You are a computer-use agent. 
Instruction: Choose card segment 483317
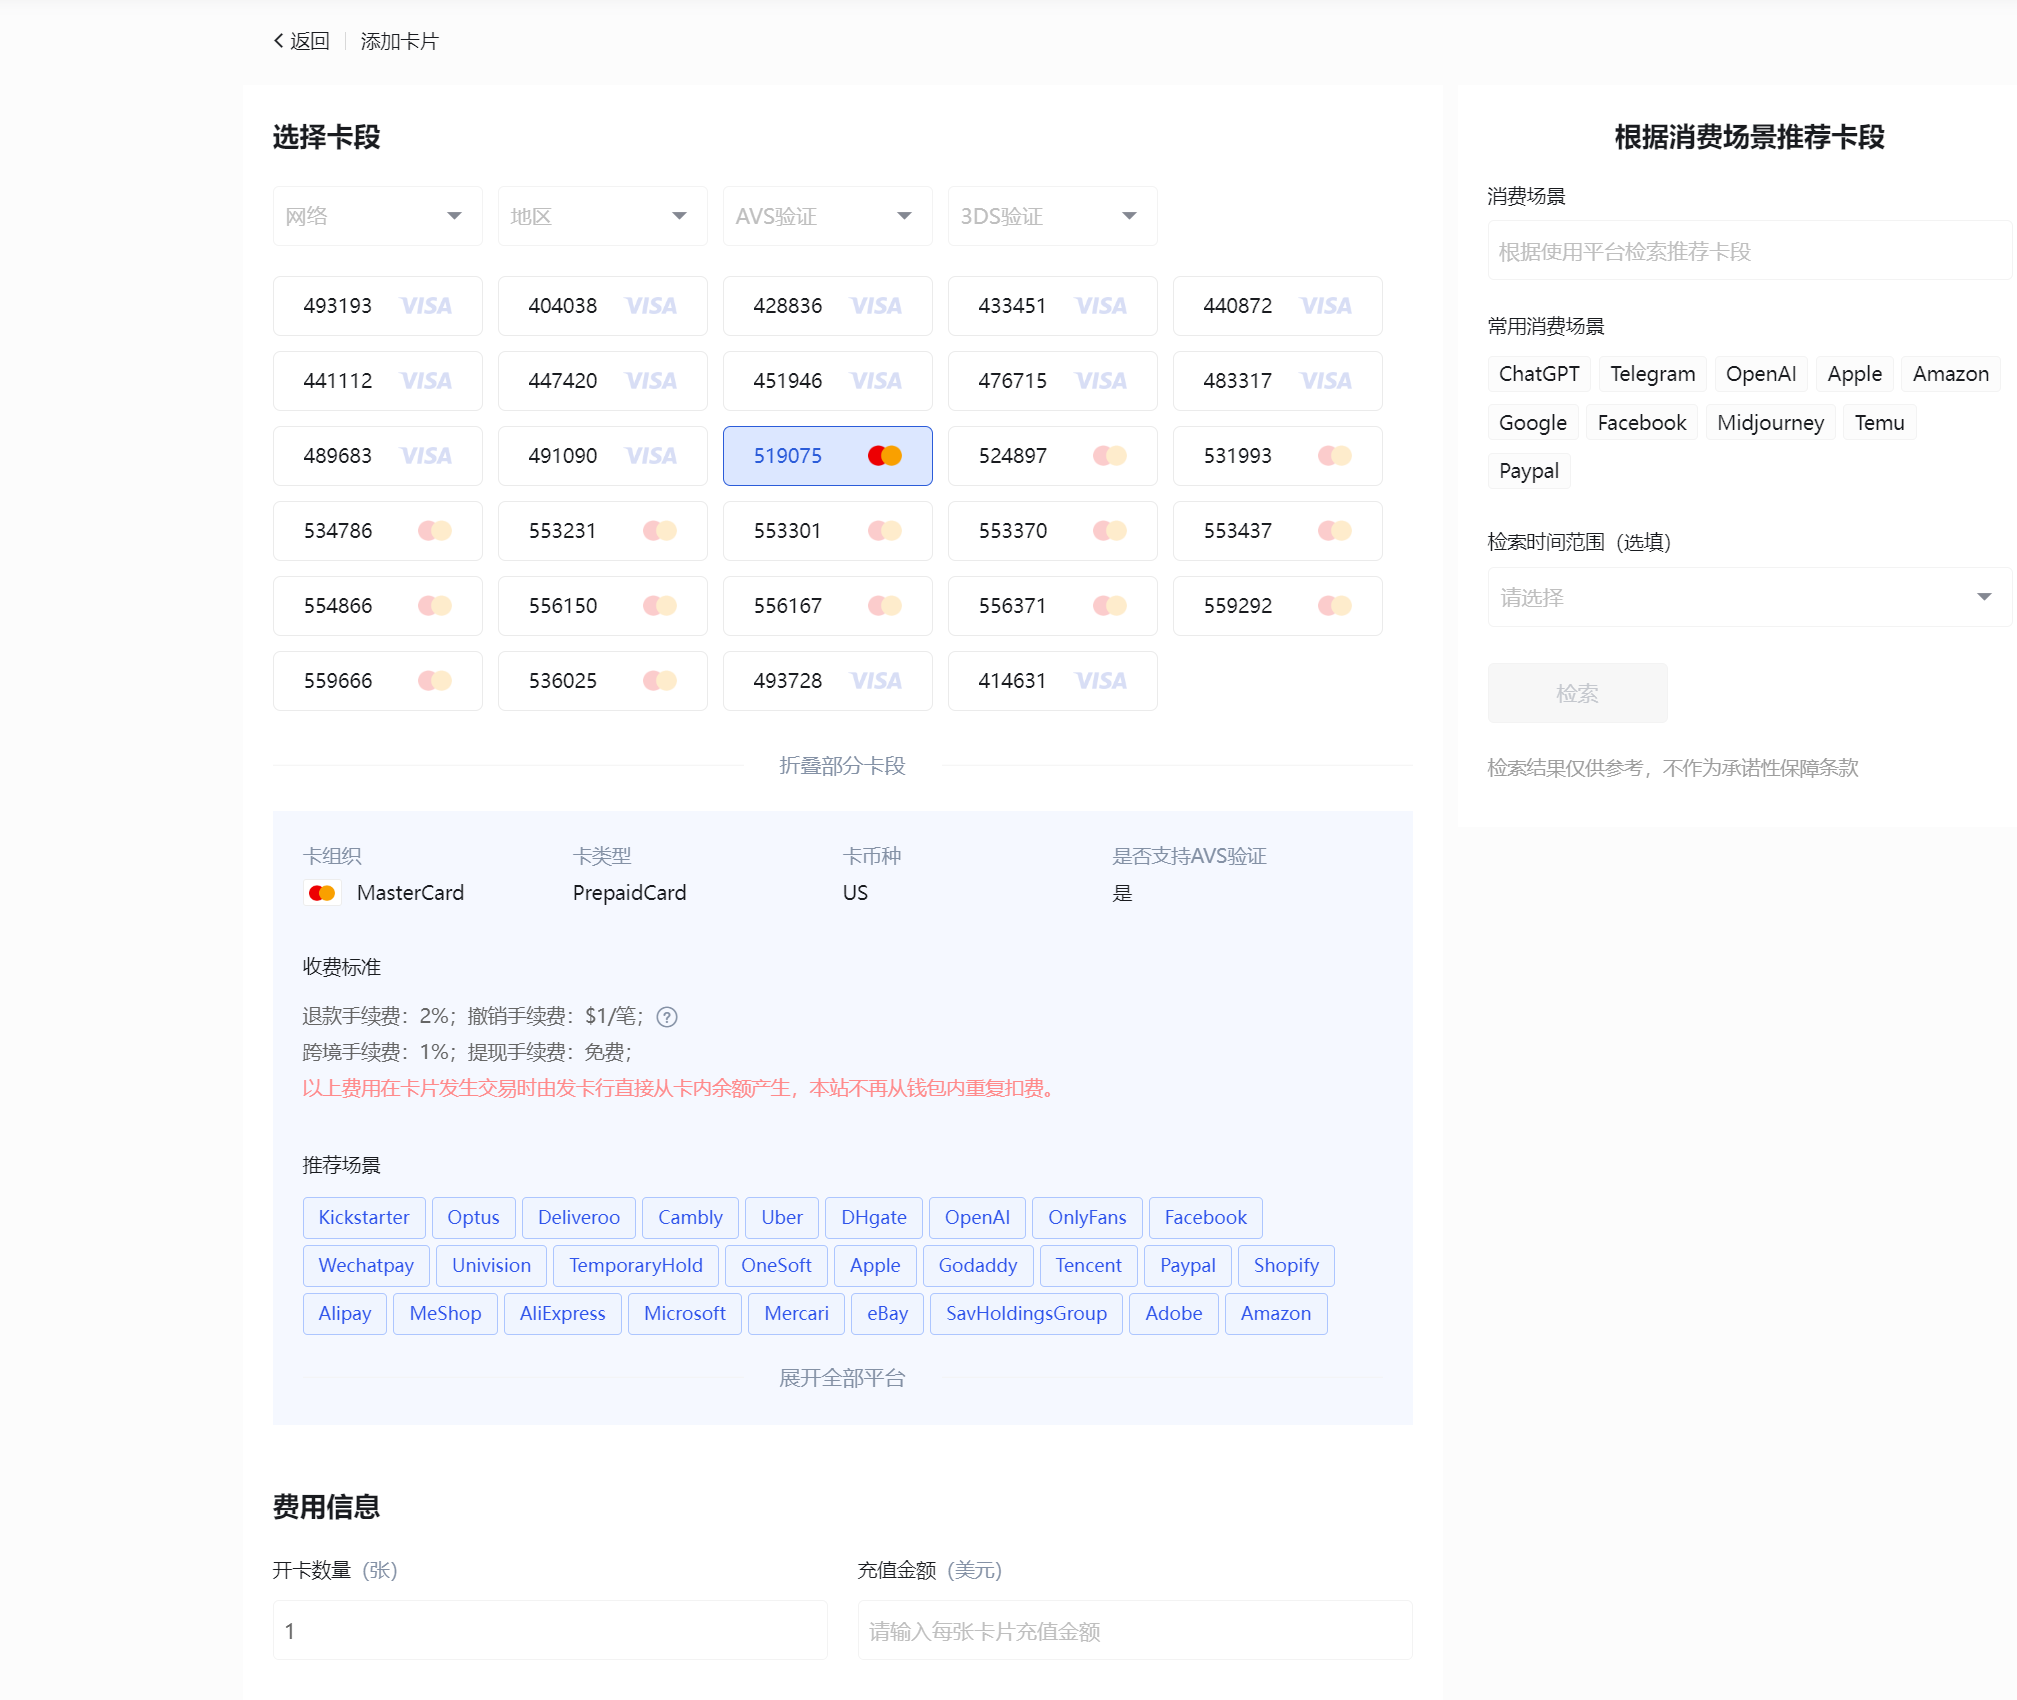point(1277,381)
